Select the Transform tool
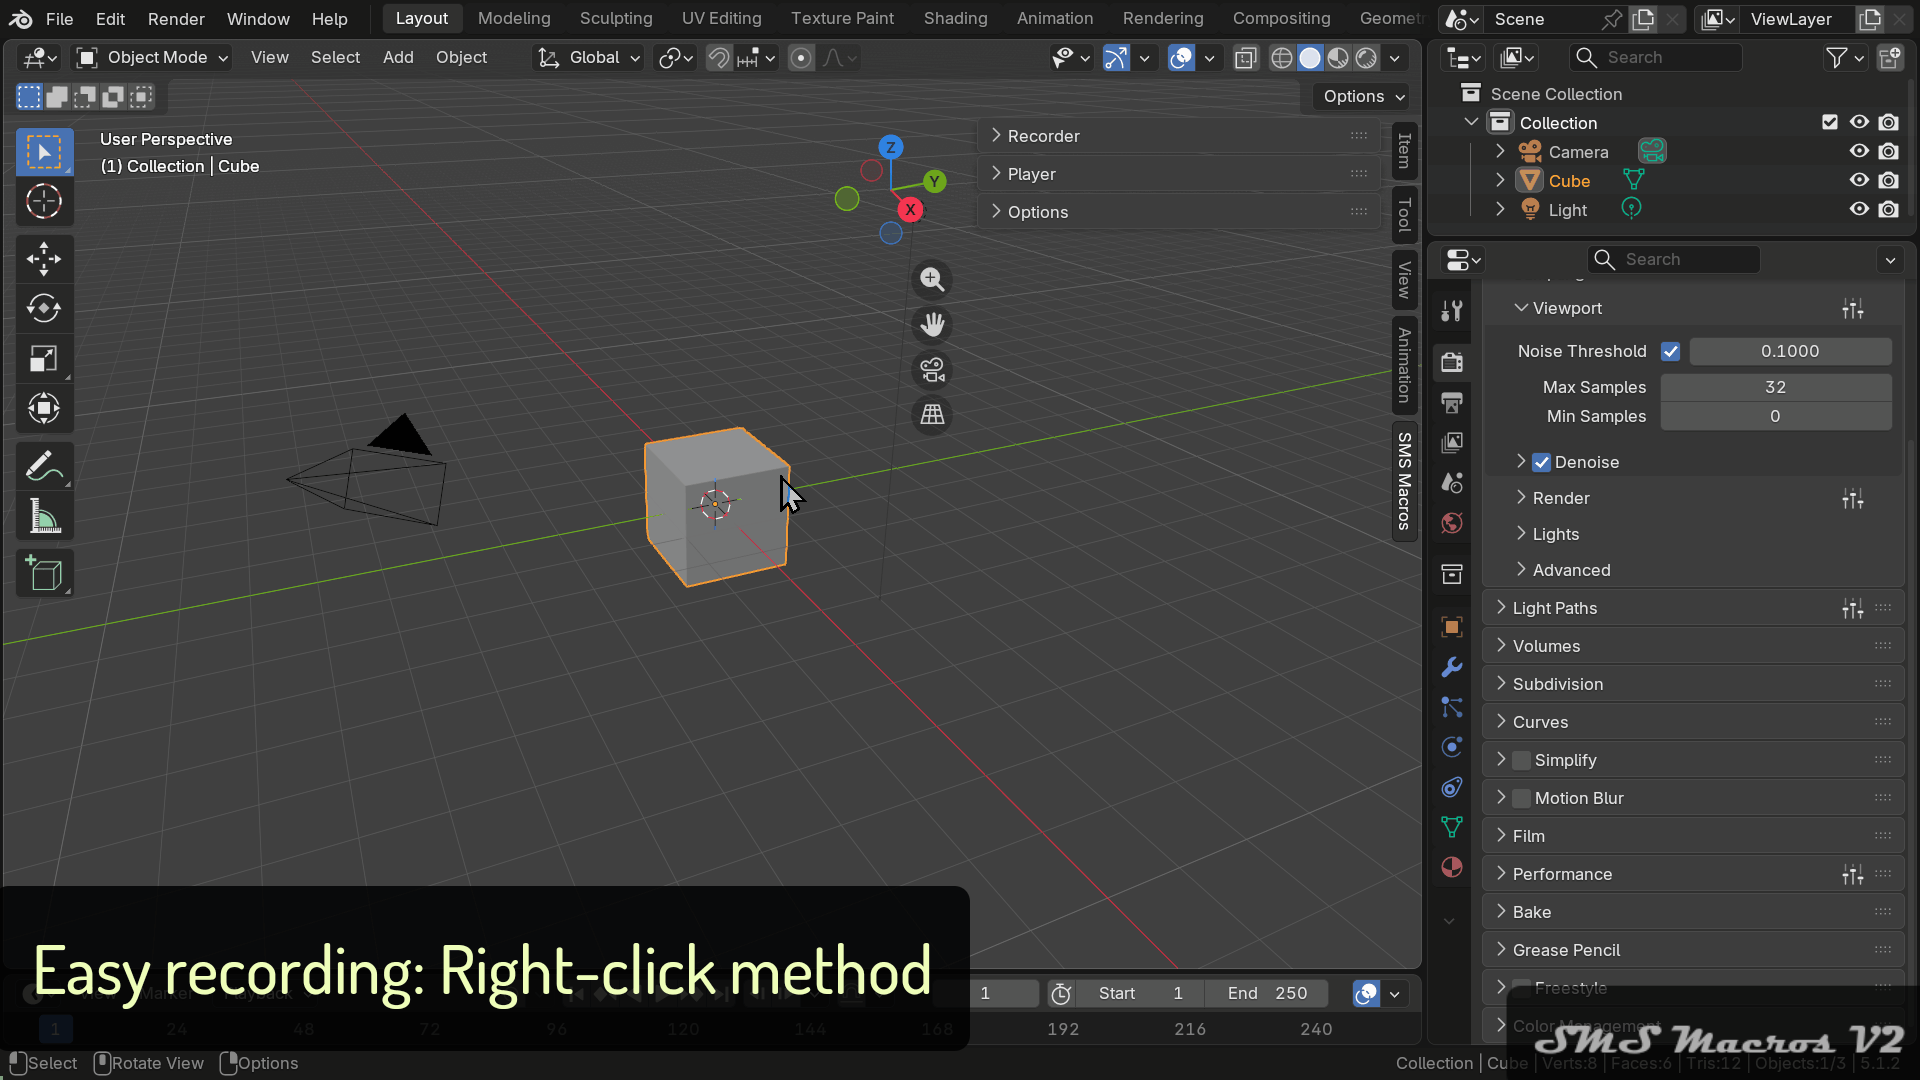The height and width of the screenshot is (1080, 1920). pos(44,408)
